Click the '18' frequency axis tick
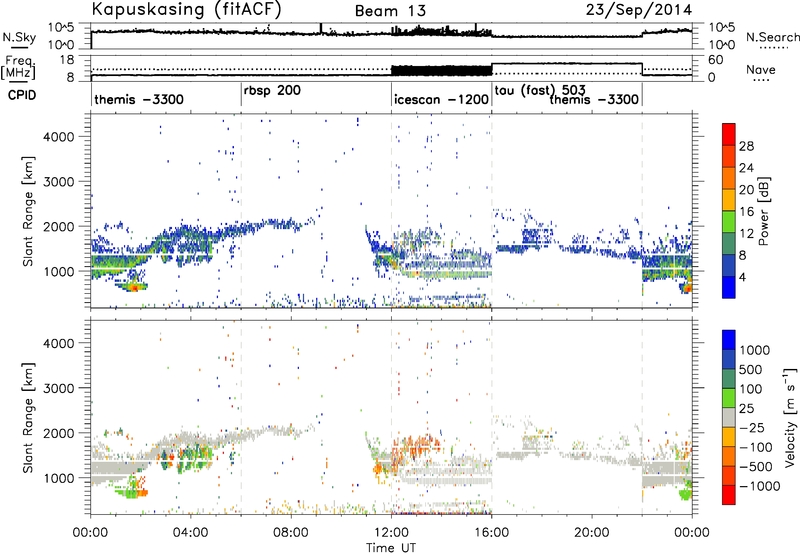This screenshot has height=554, width=800. pyautogui.click(x=66, y=60)
